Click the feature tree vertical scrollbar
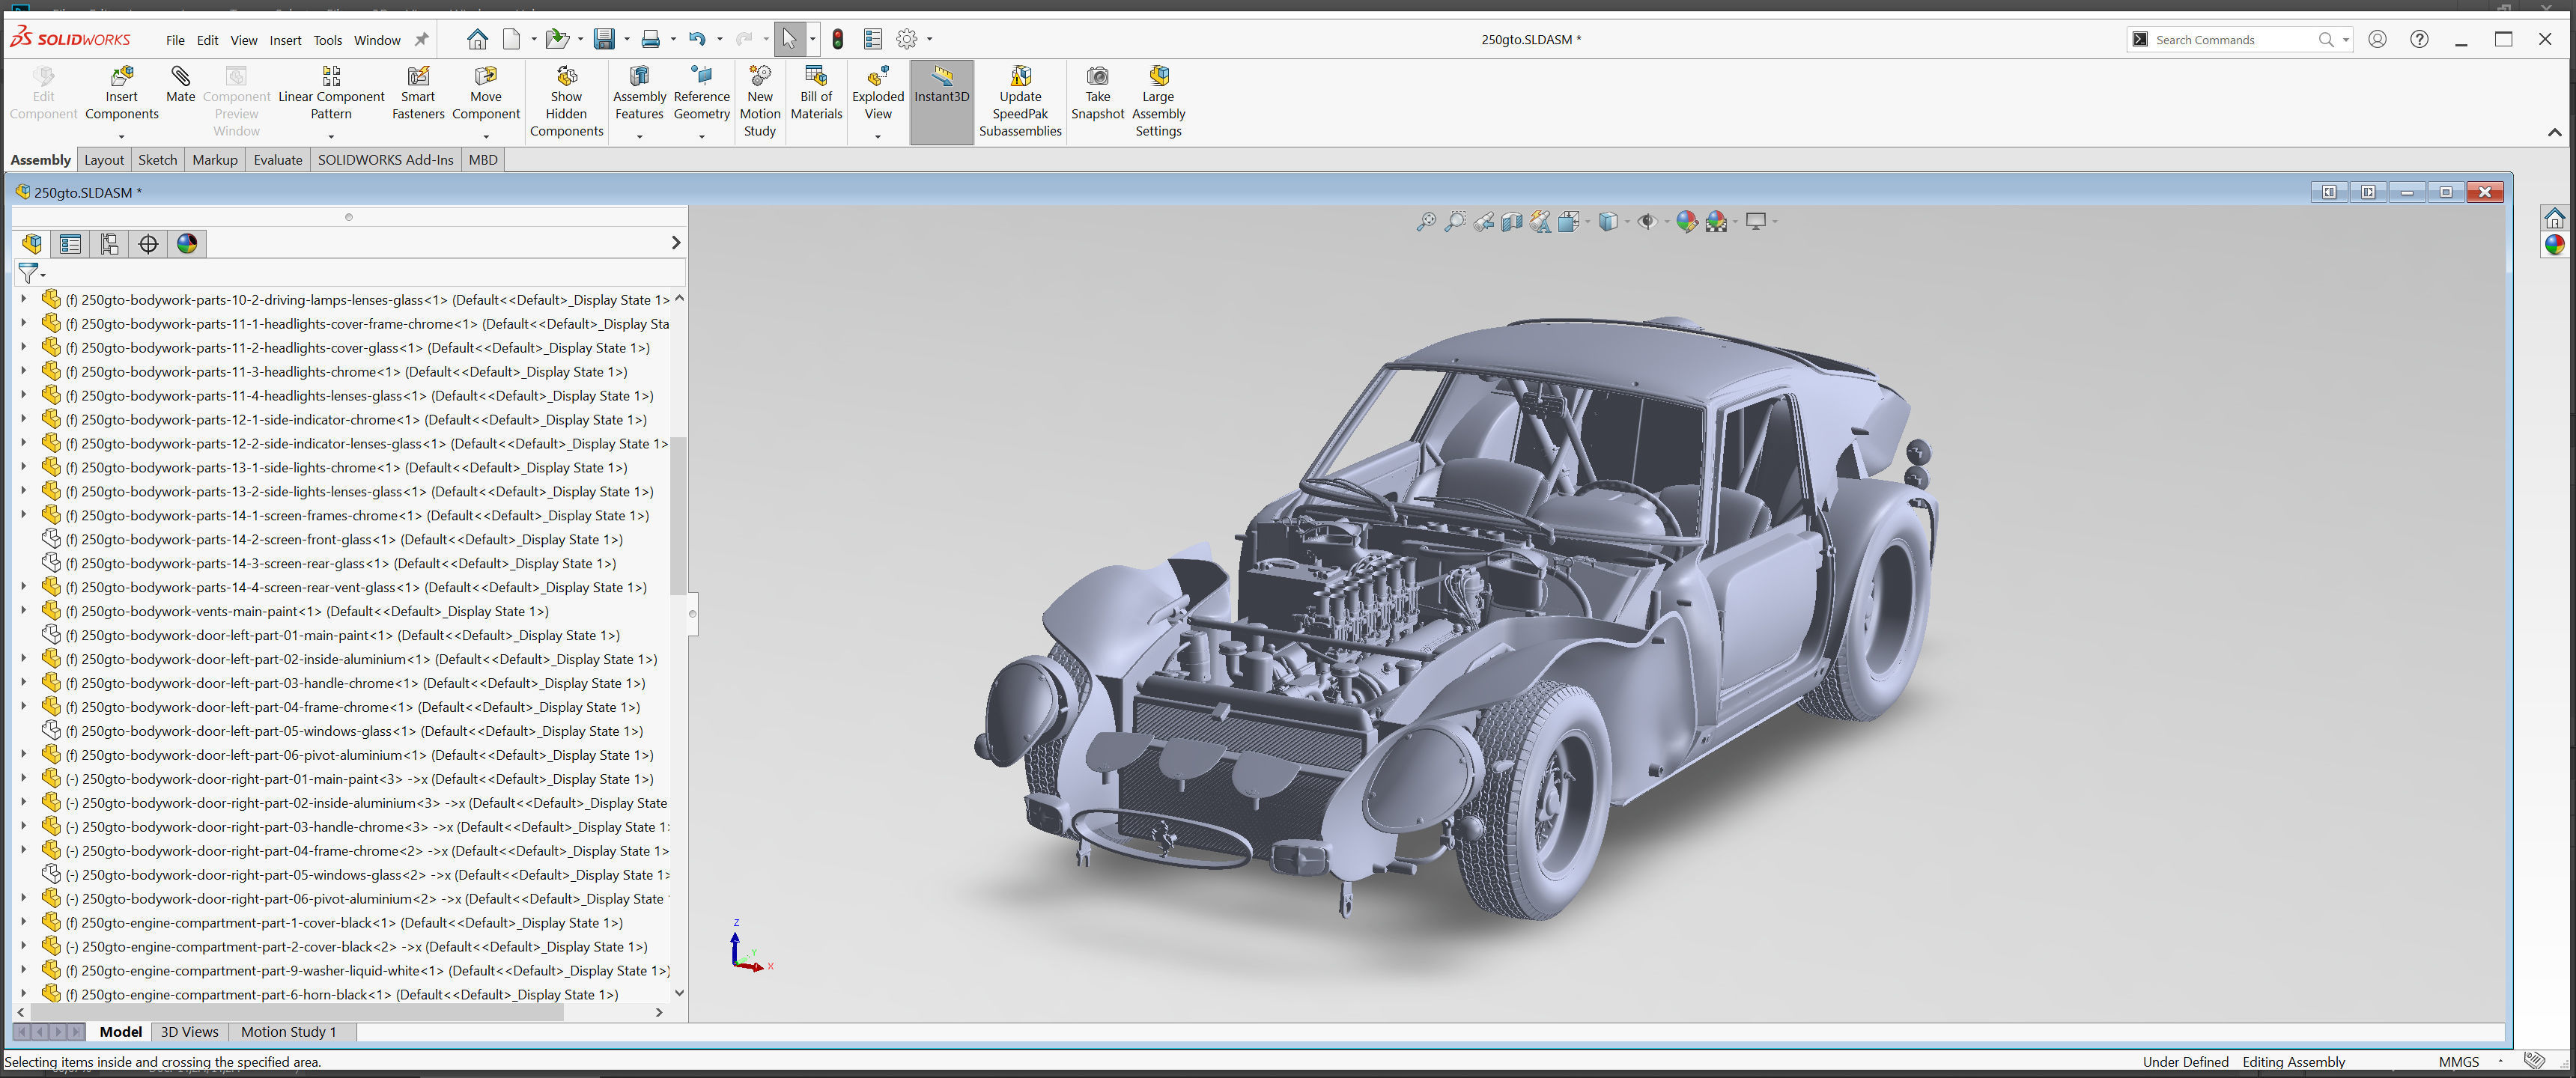 click(x=678, y=515)
